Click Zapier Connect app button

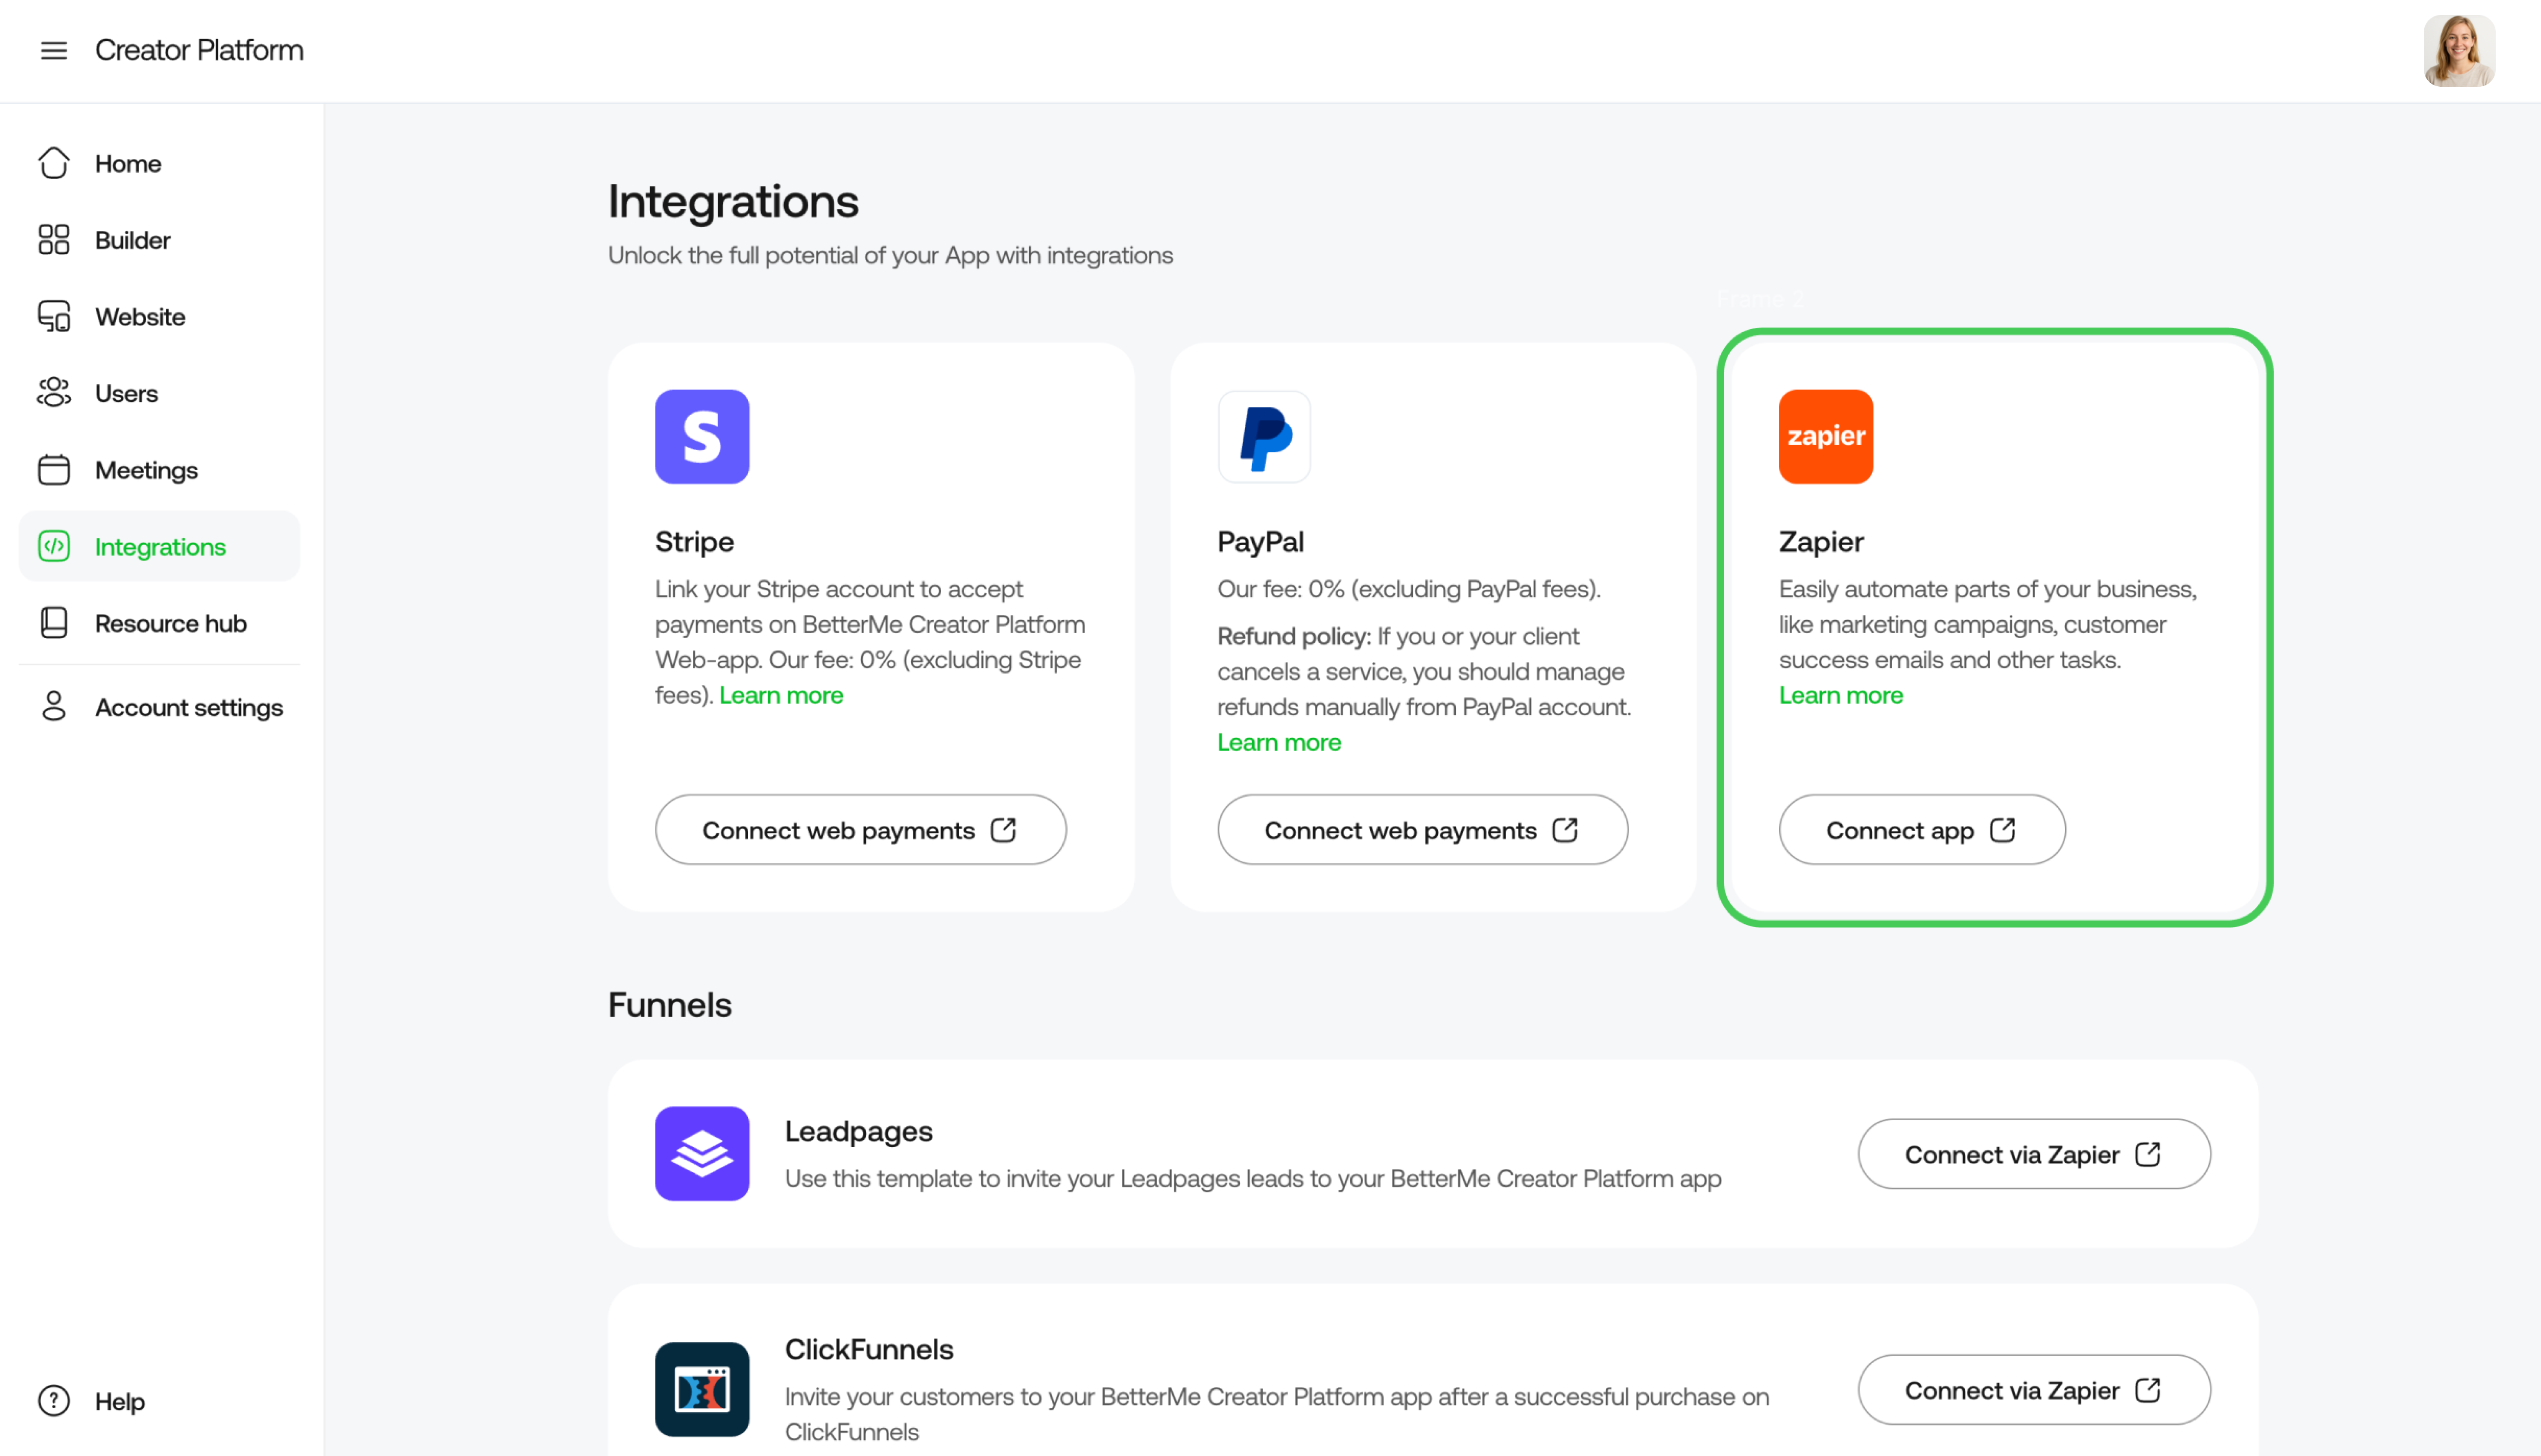coord(1921,830)
